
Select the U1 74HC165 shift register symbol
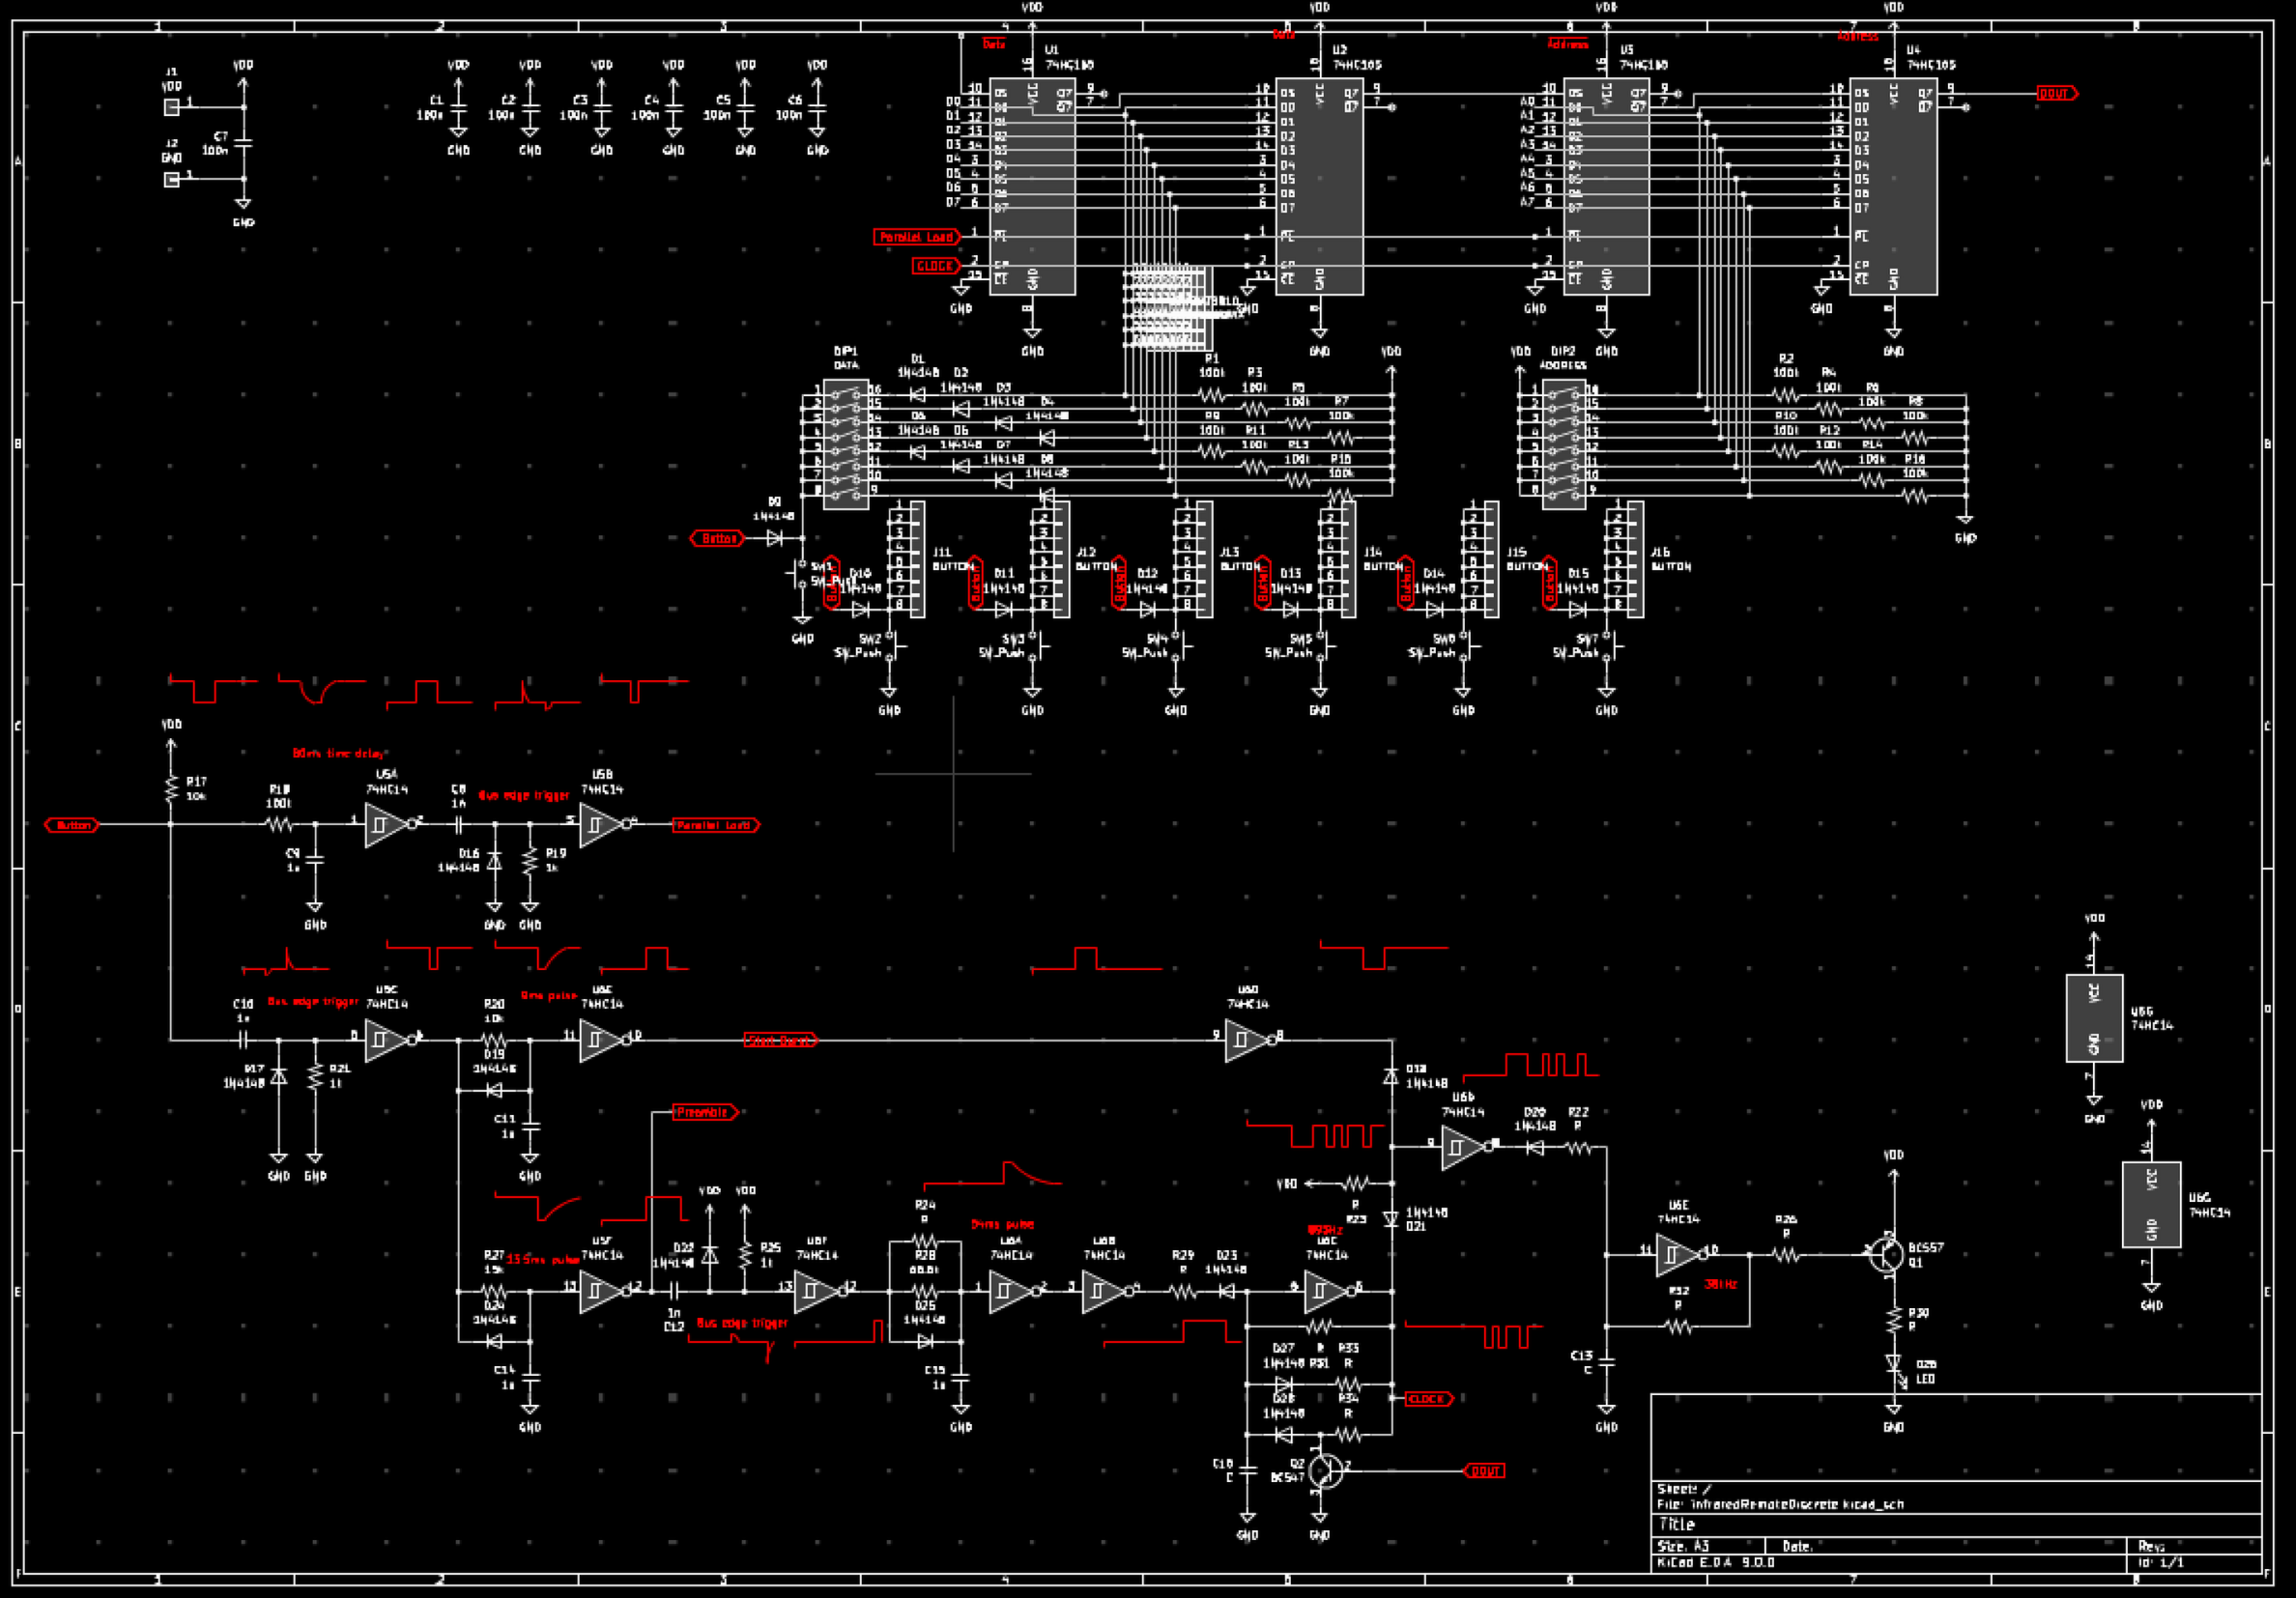coord(1032,186)
